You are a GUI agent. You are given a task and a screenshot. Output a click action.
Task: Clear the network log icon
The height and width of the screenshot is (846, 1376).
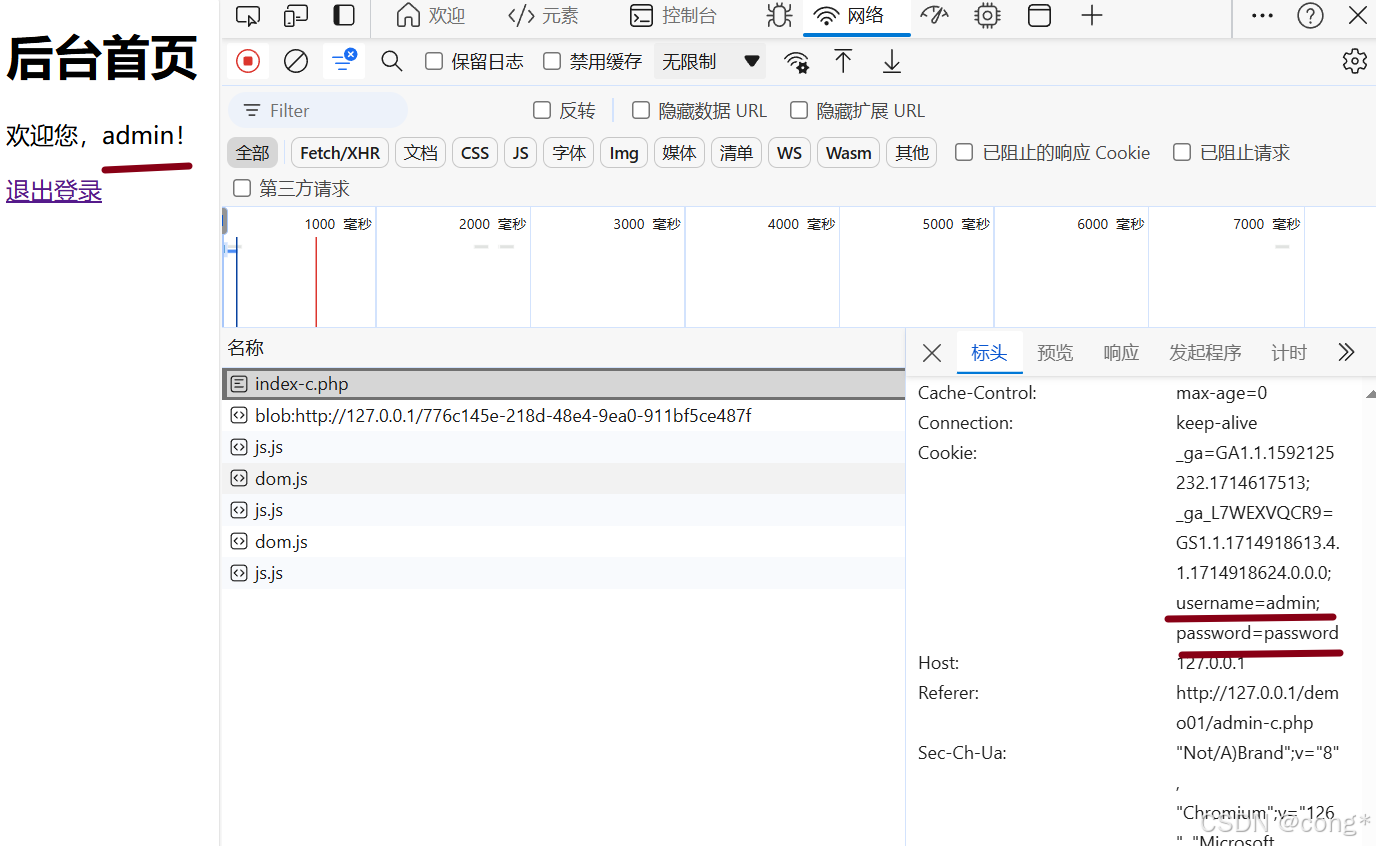[296, 61]
